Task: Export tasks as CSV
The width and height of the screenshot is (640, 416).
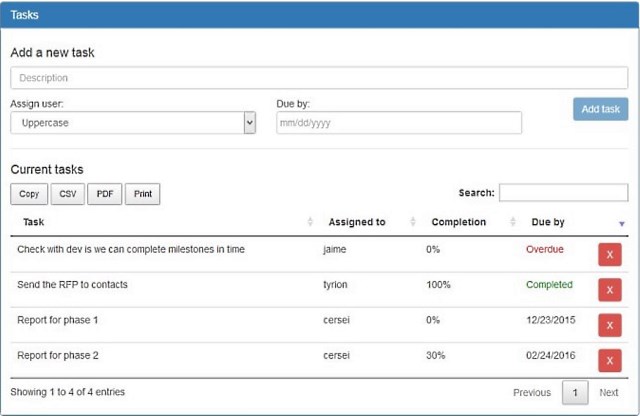Action: click(68, 194)
